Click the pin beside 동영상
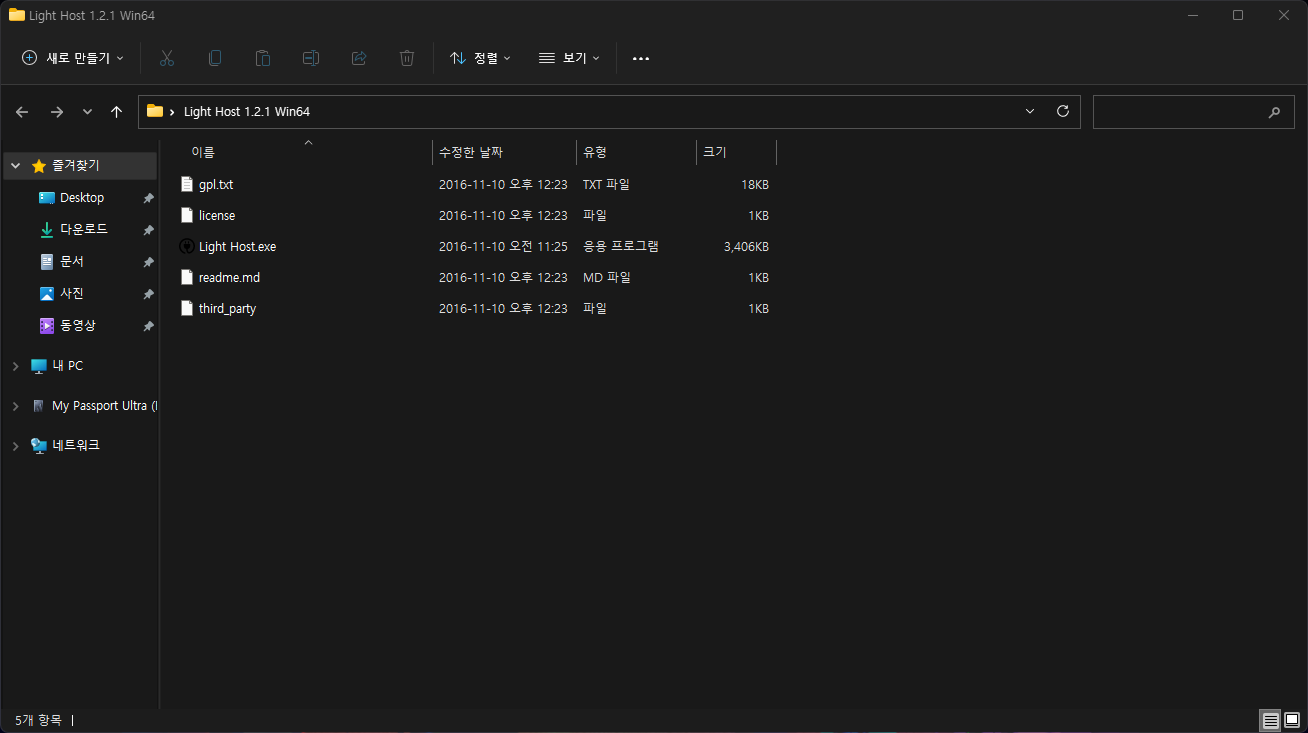 coord(148,326)
